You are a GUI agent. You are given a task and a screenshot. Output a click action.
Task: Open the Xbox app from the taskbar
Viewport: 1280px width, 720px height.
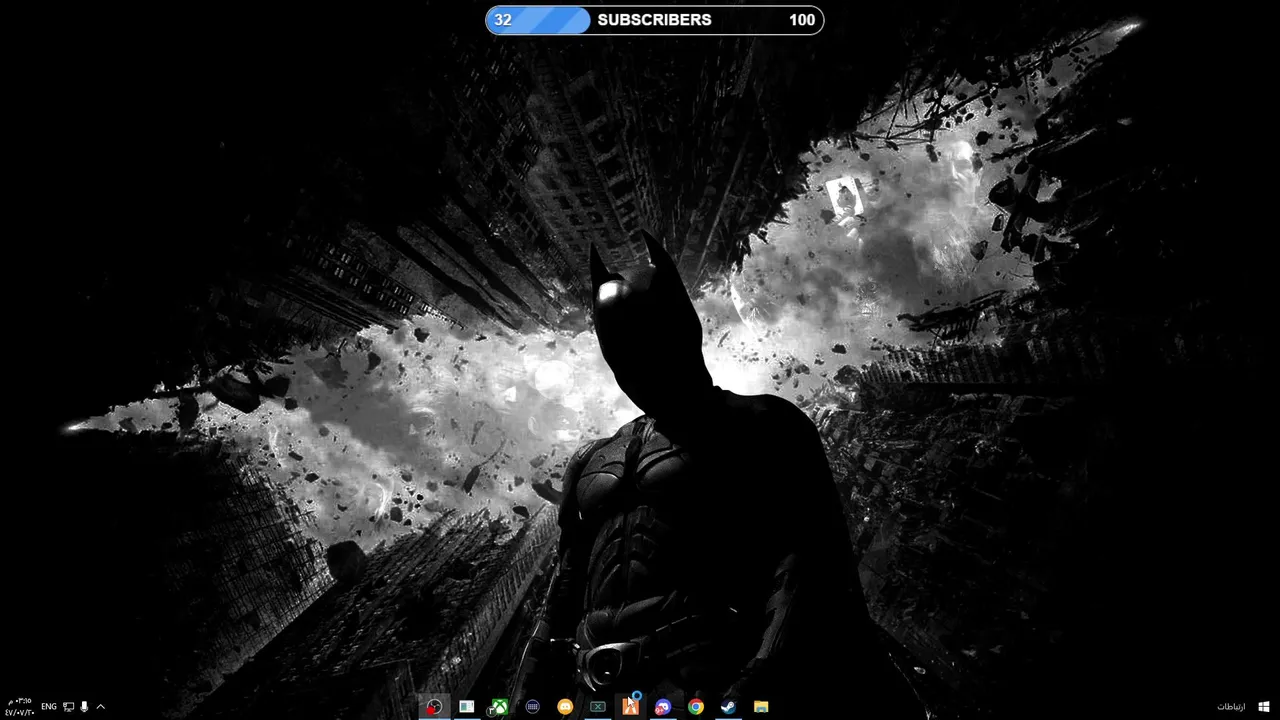pyautogui.click(x=499, y=707)
